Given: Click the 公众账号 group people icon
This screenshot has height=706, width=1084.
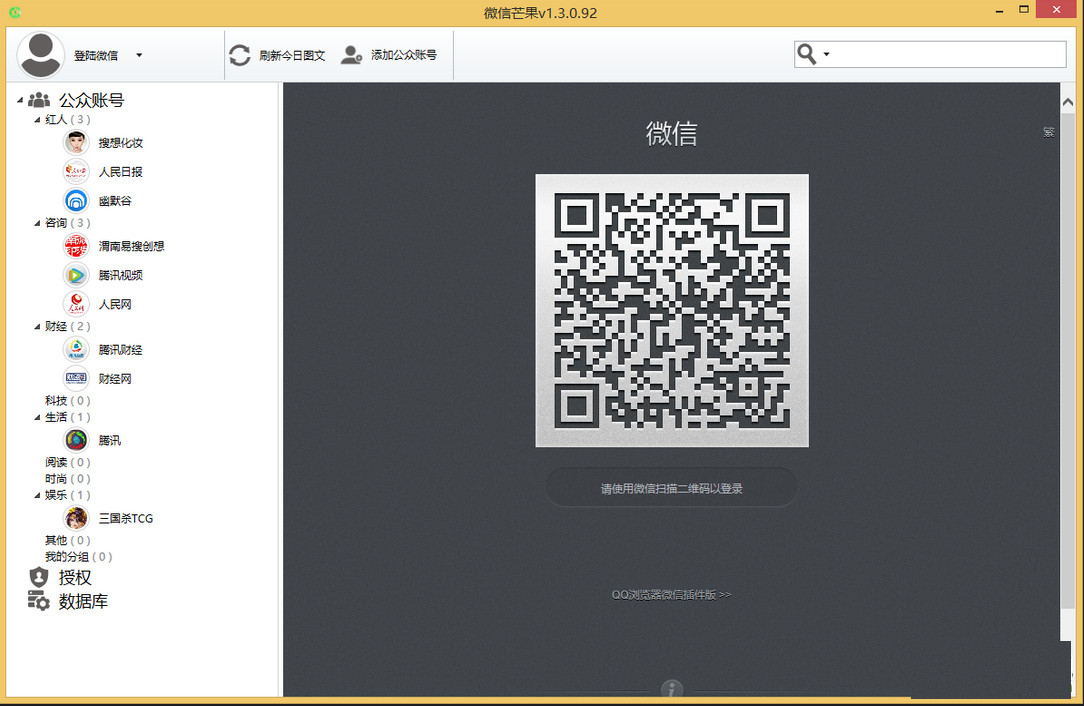Looking at the screenshot, I should coord(39,100).
